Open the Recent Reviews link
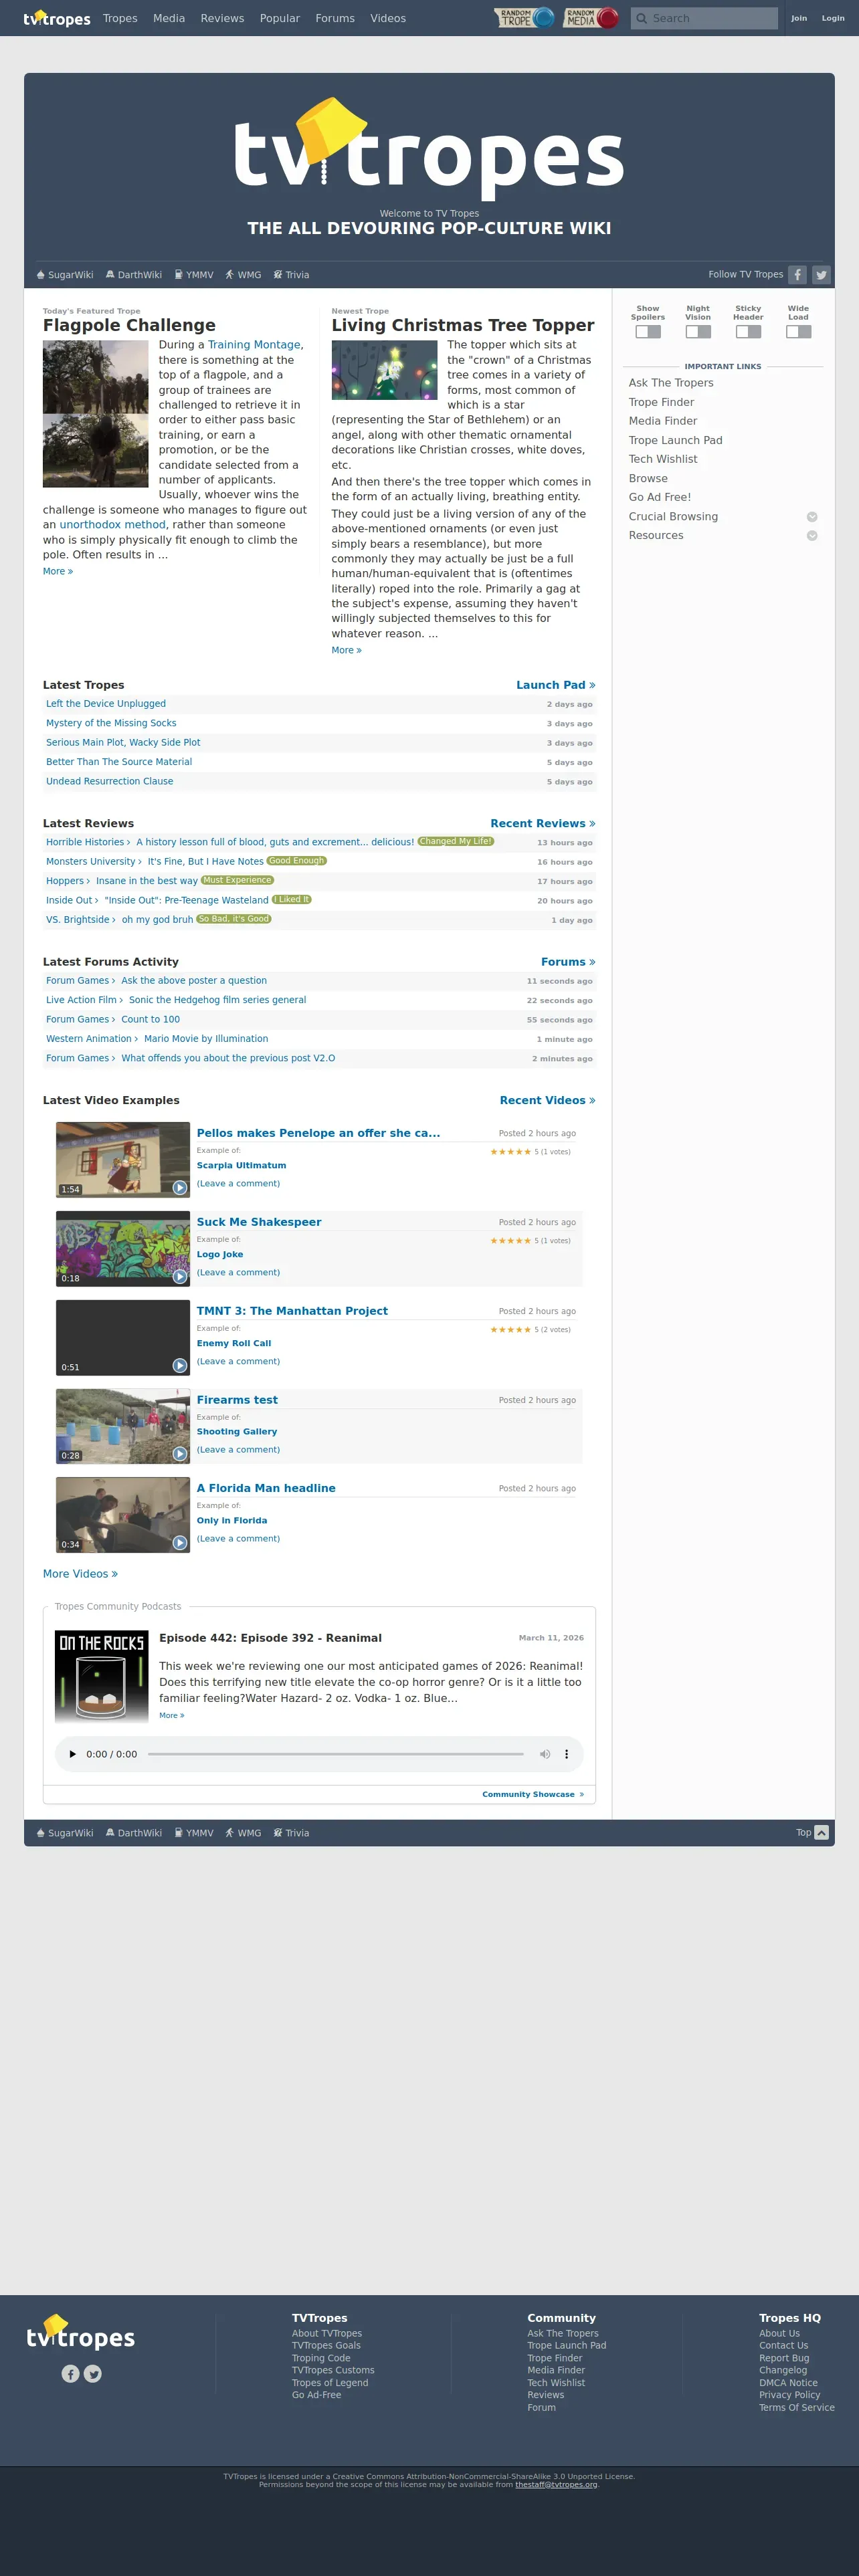The width and height of the screenshot is (859, 2576). (543, 824)
